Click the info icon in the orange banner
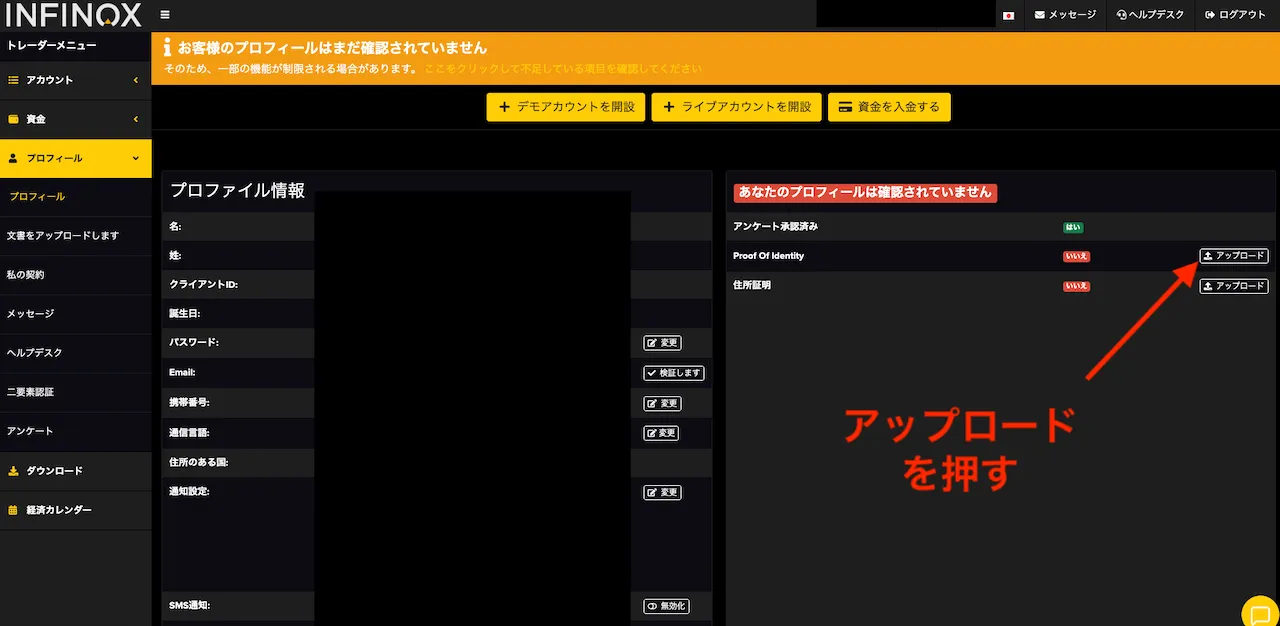1280x626 pixels. (x=168, y=47)
